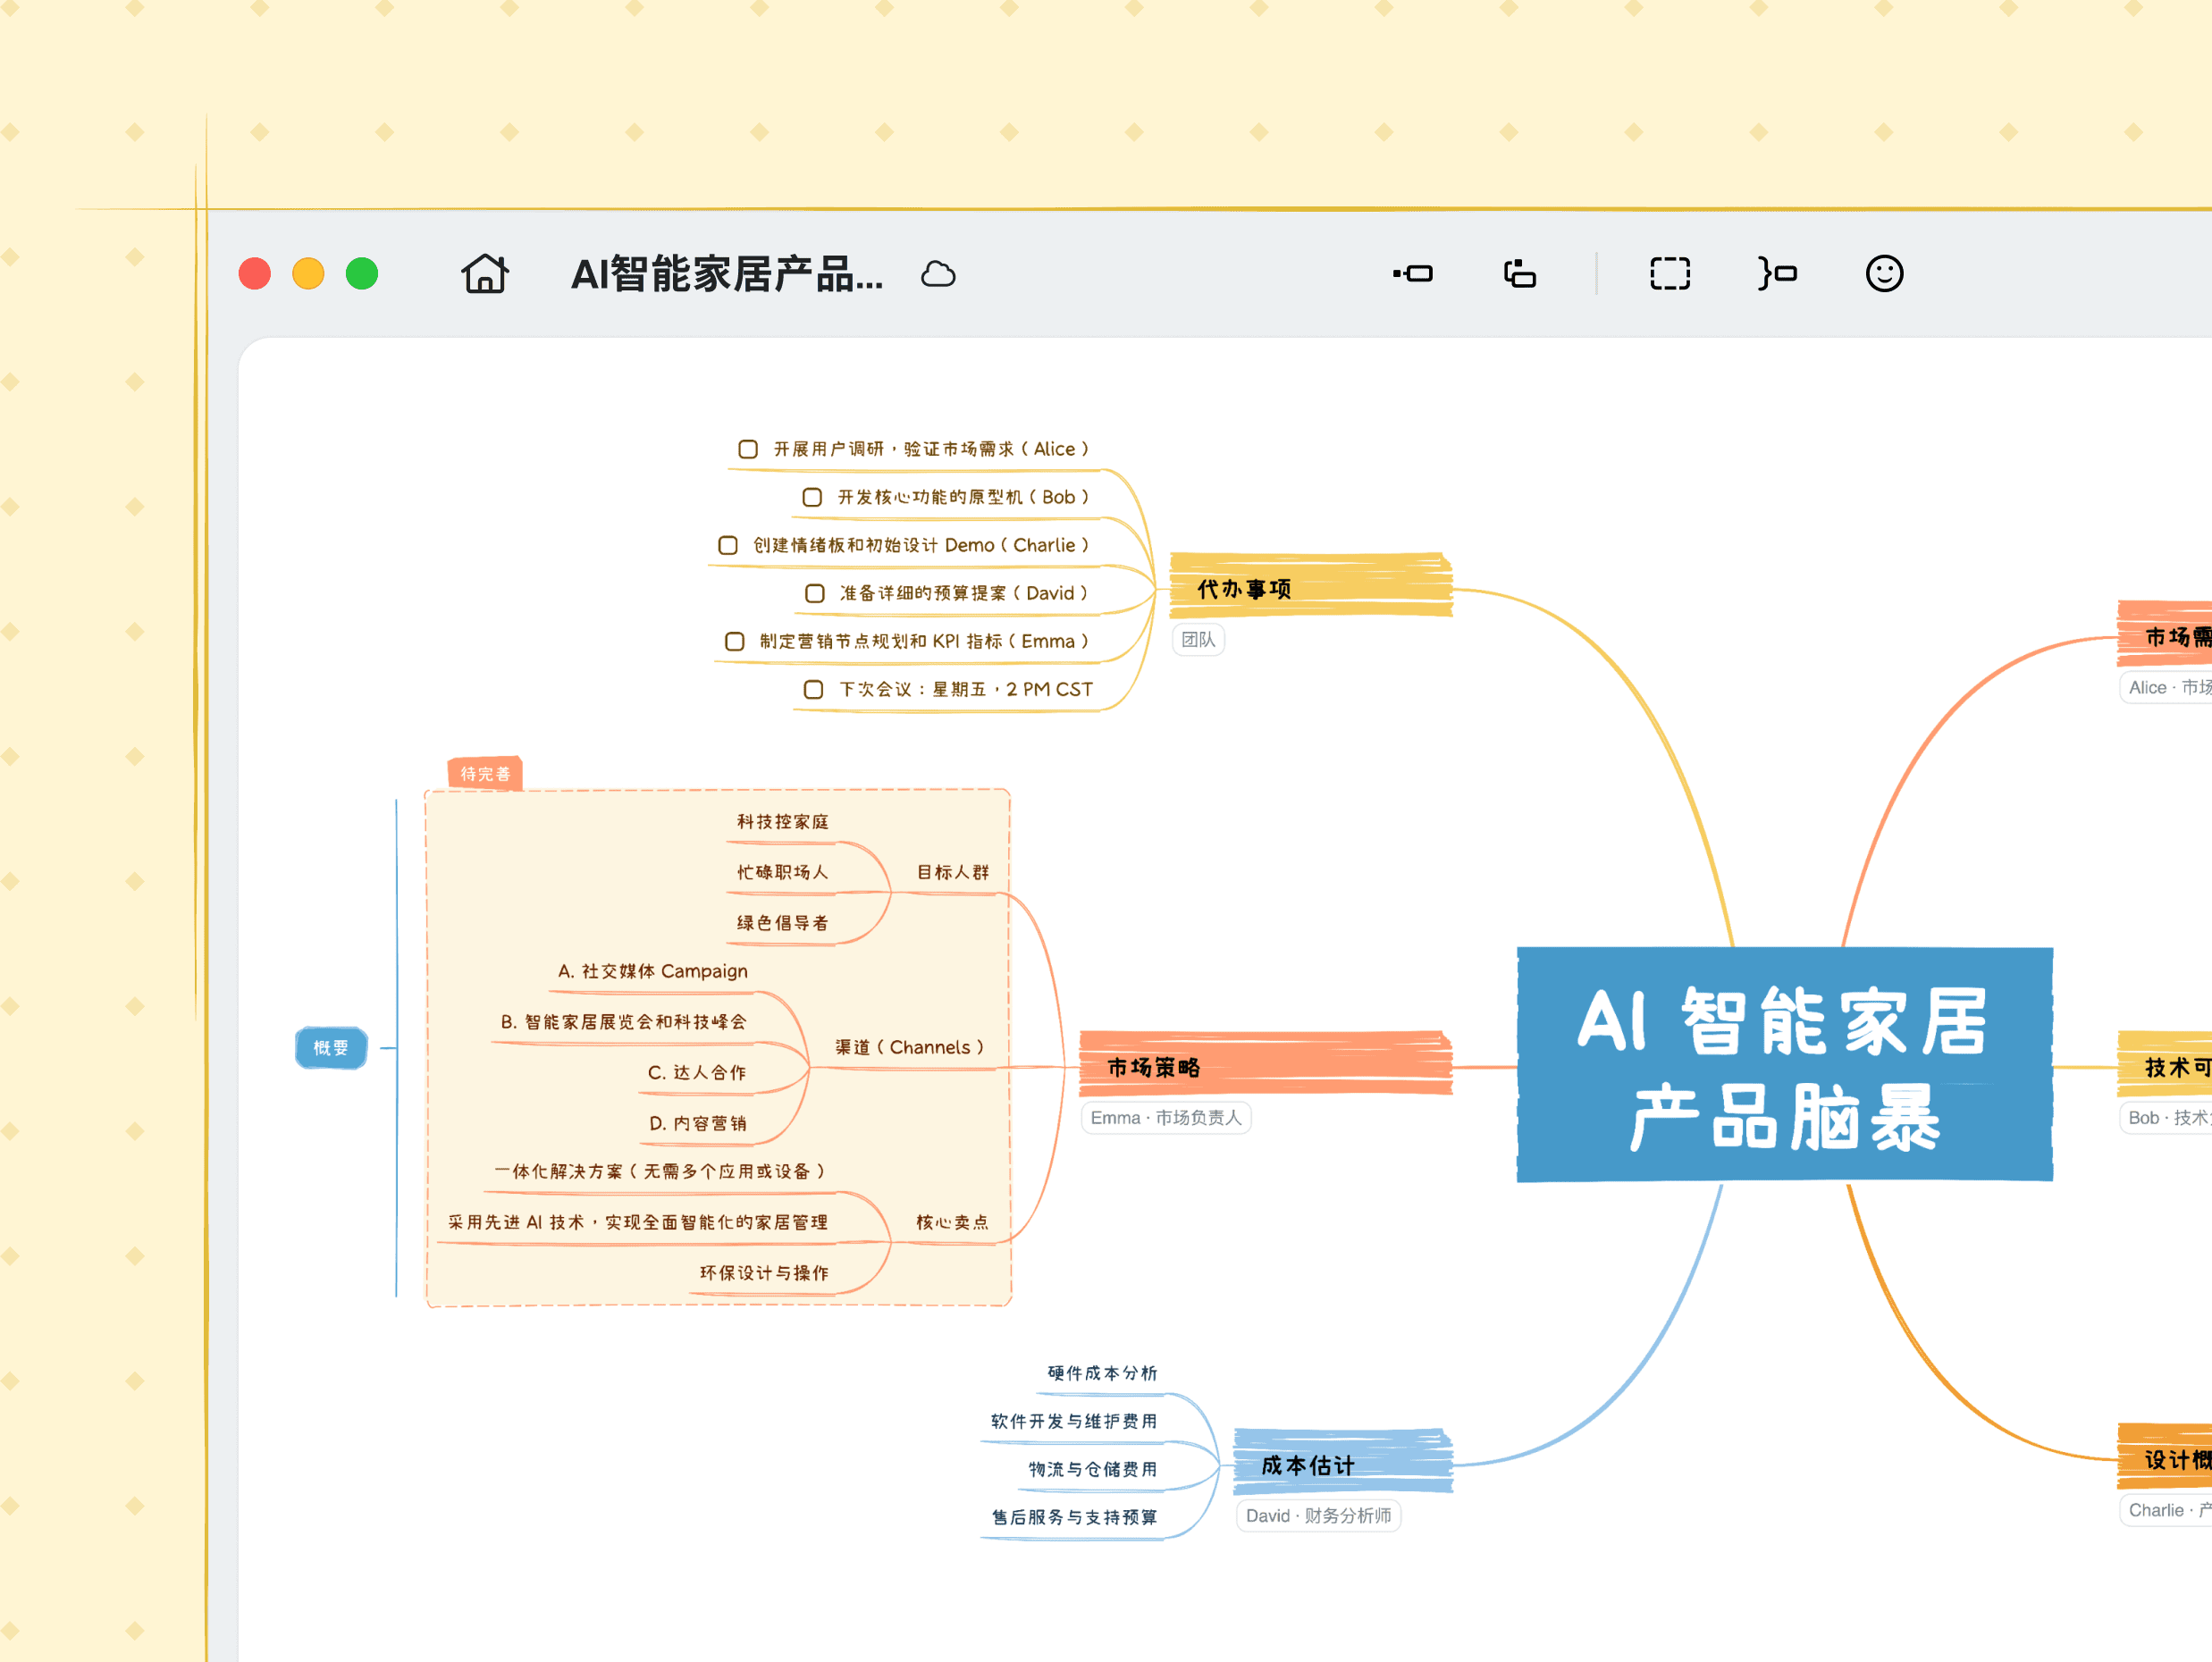The width and height of the screenshot is (2212, 1662).
Task: Click the AI智能家居产品... document title
Action: click(x=727, y=274)
